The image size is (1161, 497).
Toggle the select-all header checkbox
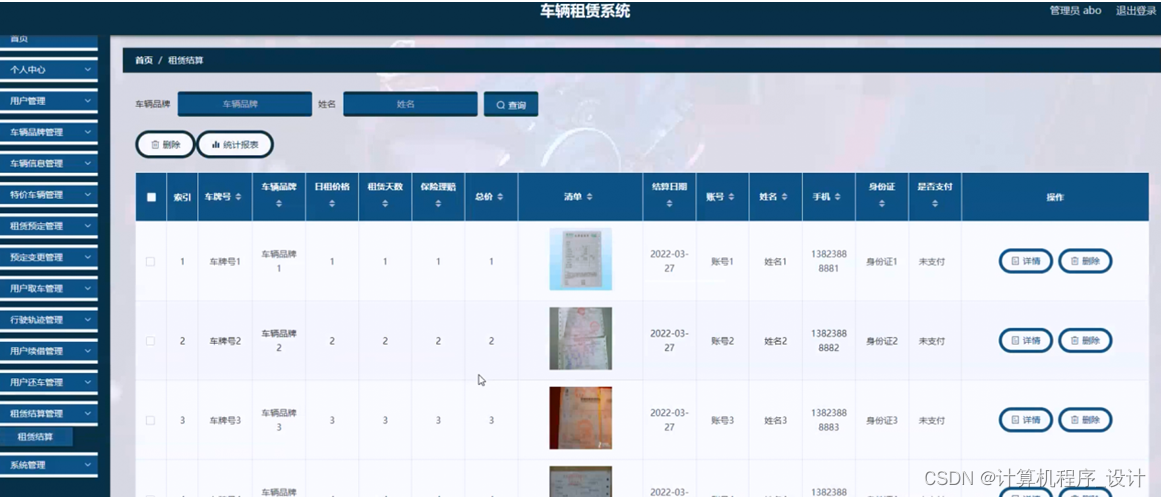151,198
